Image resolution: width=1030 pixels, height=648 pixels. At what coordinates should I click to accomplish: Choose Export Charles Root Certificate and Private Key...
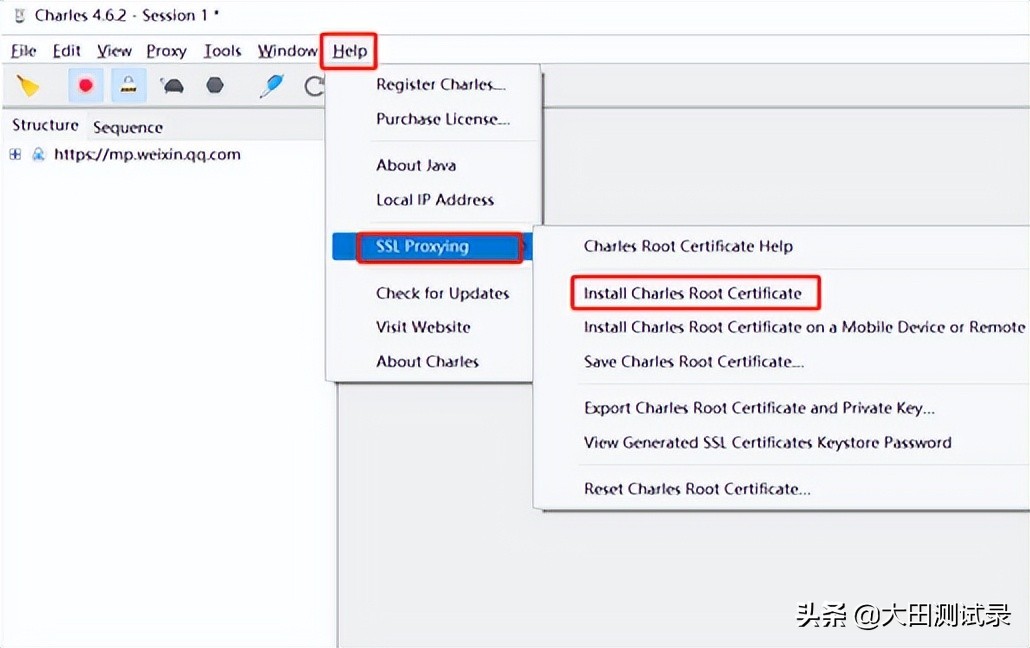[759, 408]
